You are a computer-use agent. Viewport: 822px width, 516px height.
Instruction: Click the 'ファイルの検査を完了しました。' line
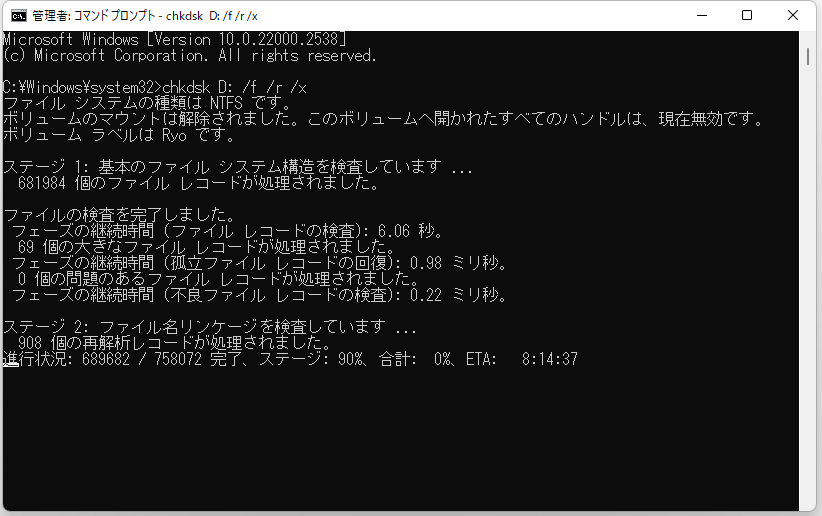click(120, 214)
